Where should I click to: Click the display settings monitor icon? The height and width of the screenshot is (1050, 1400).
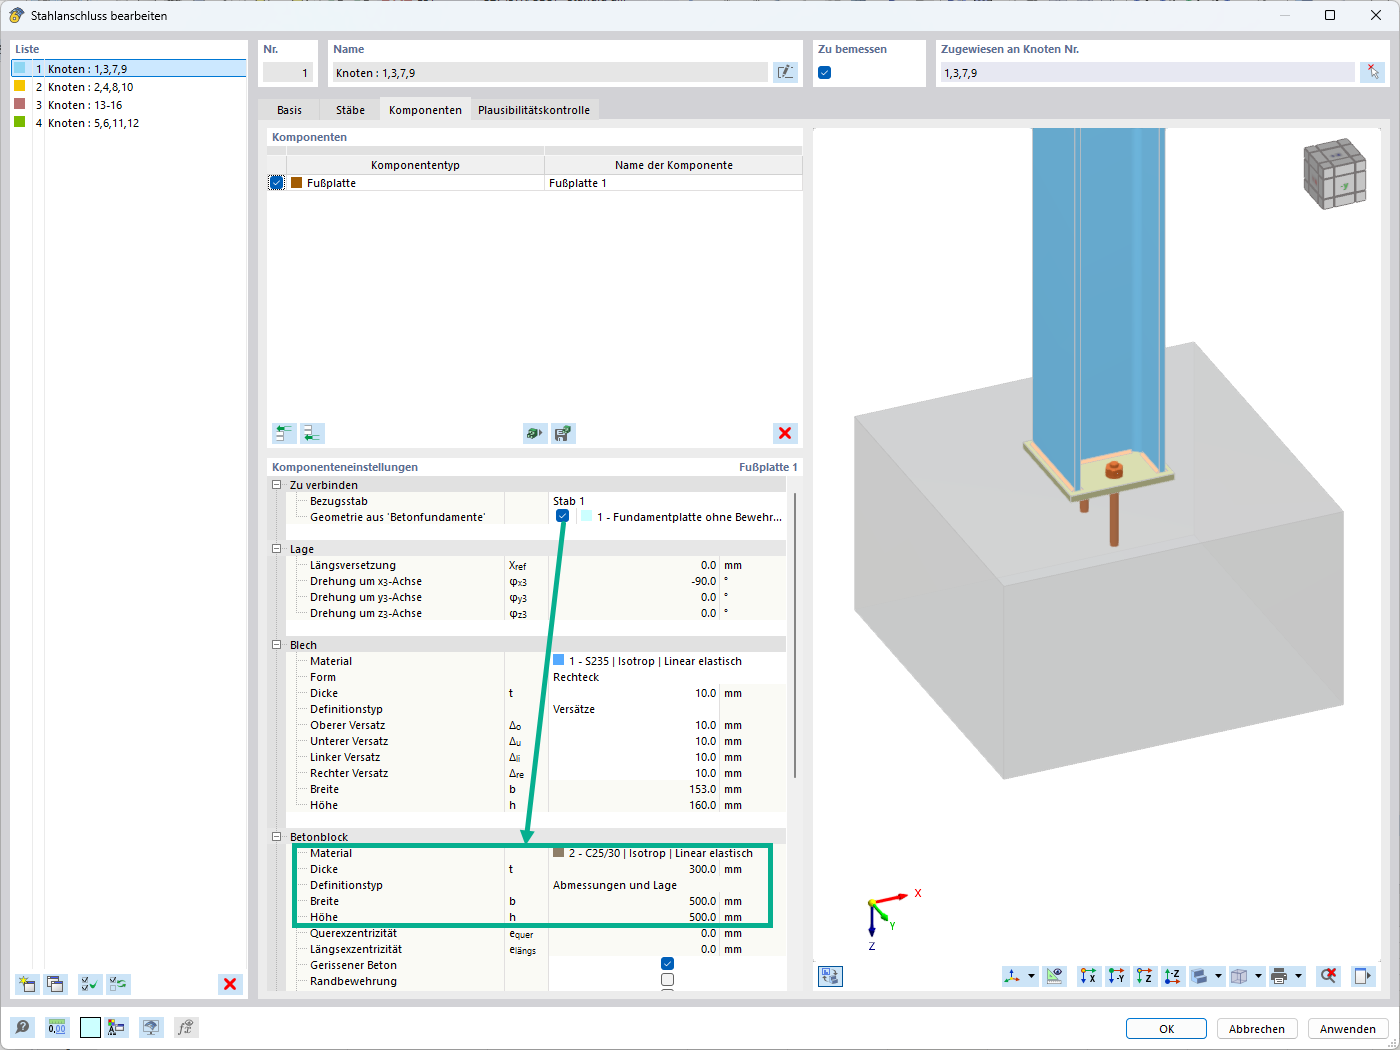coord(151,1027)
